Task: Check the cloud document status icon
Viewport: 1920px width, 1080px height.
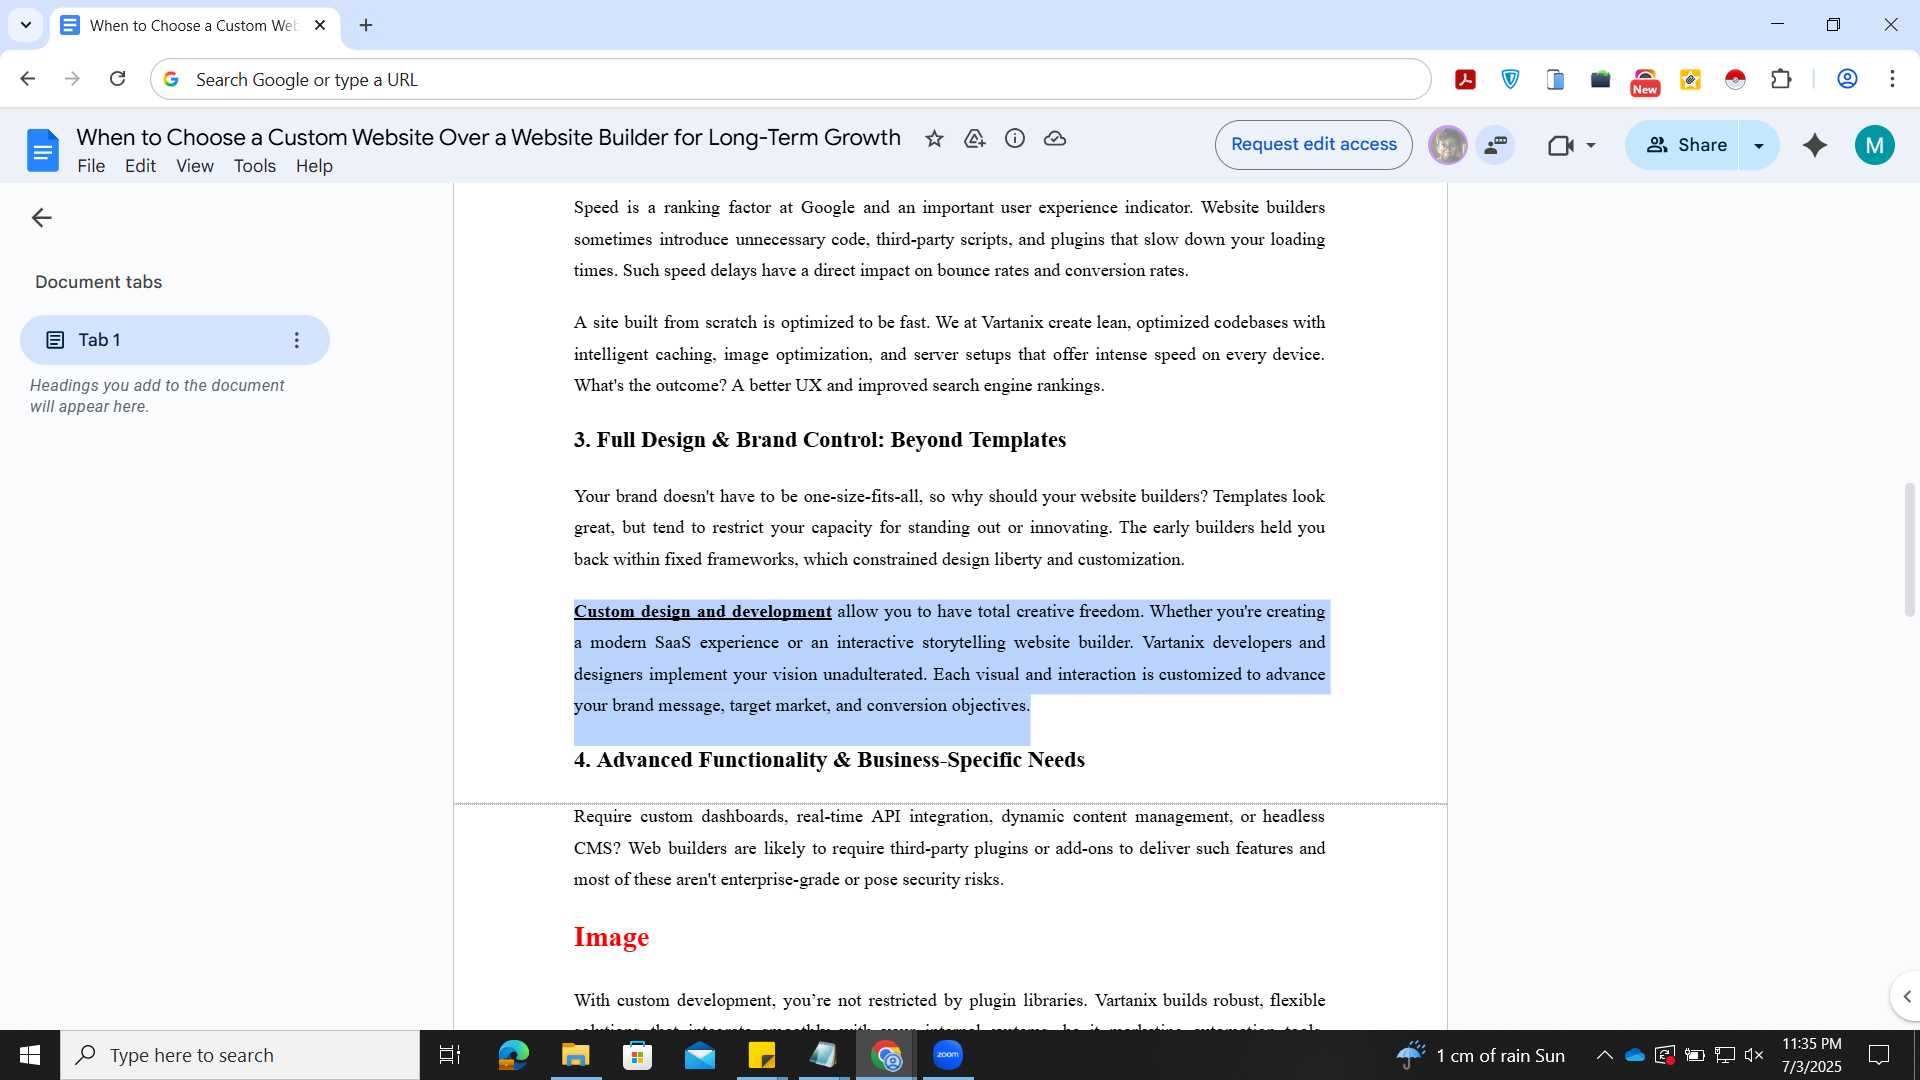Action: click(1055, 139)
